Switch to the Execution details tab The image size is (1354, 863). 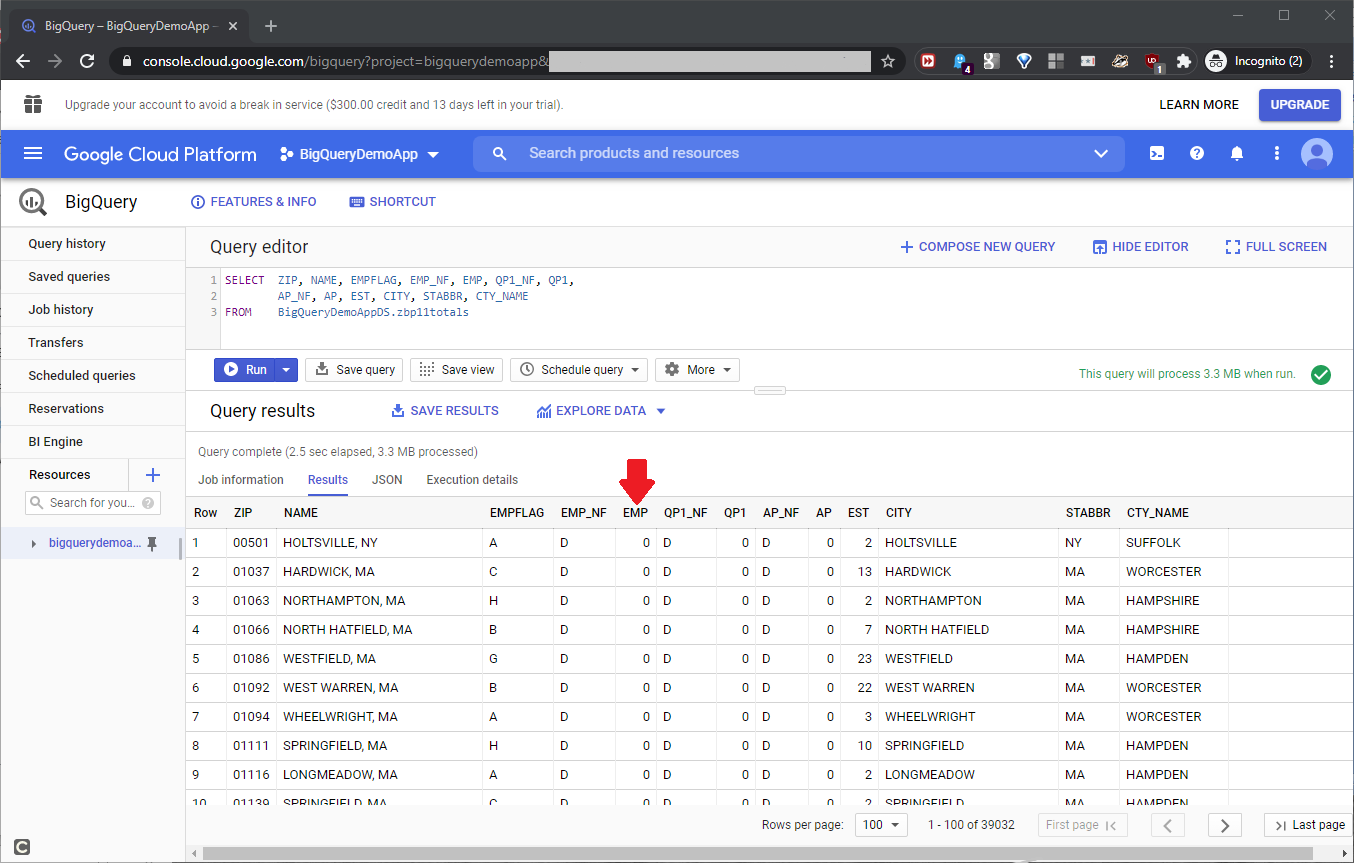[472, 480]
